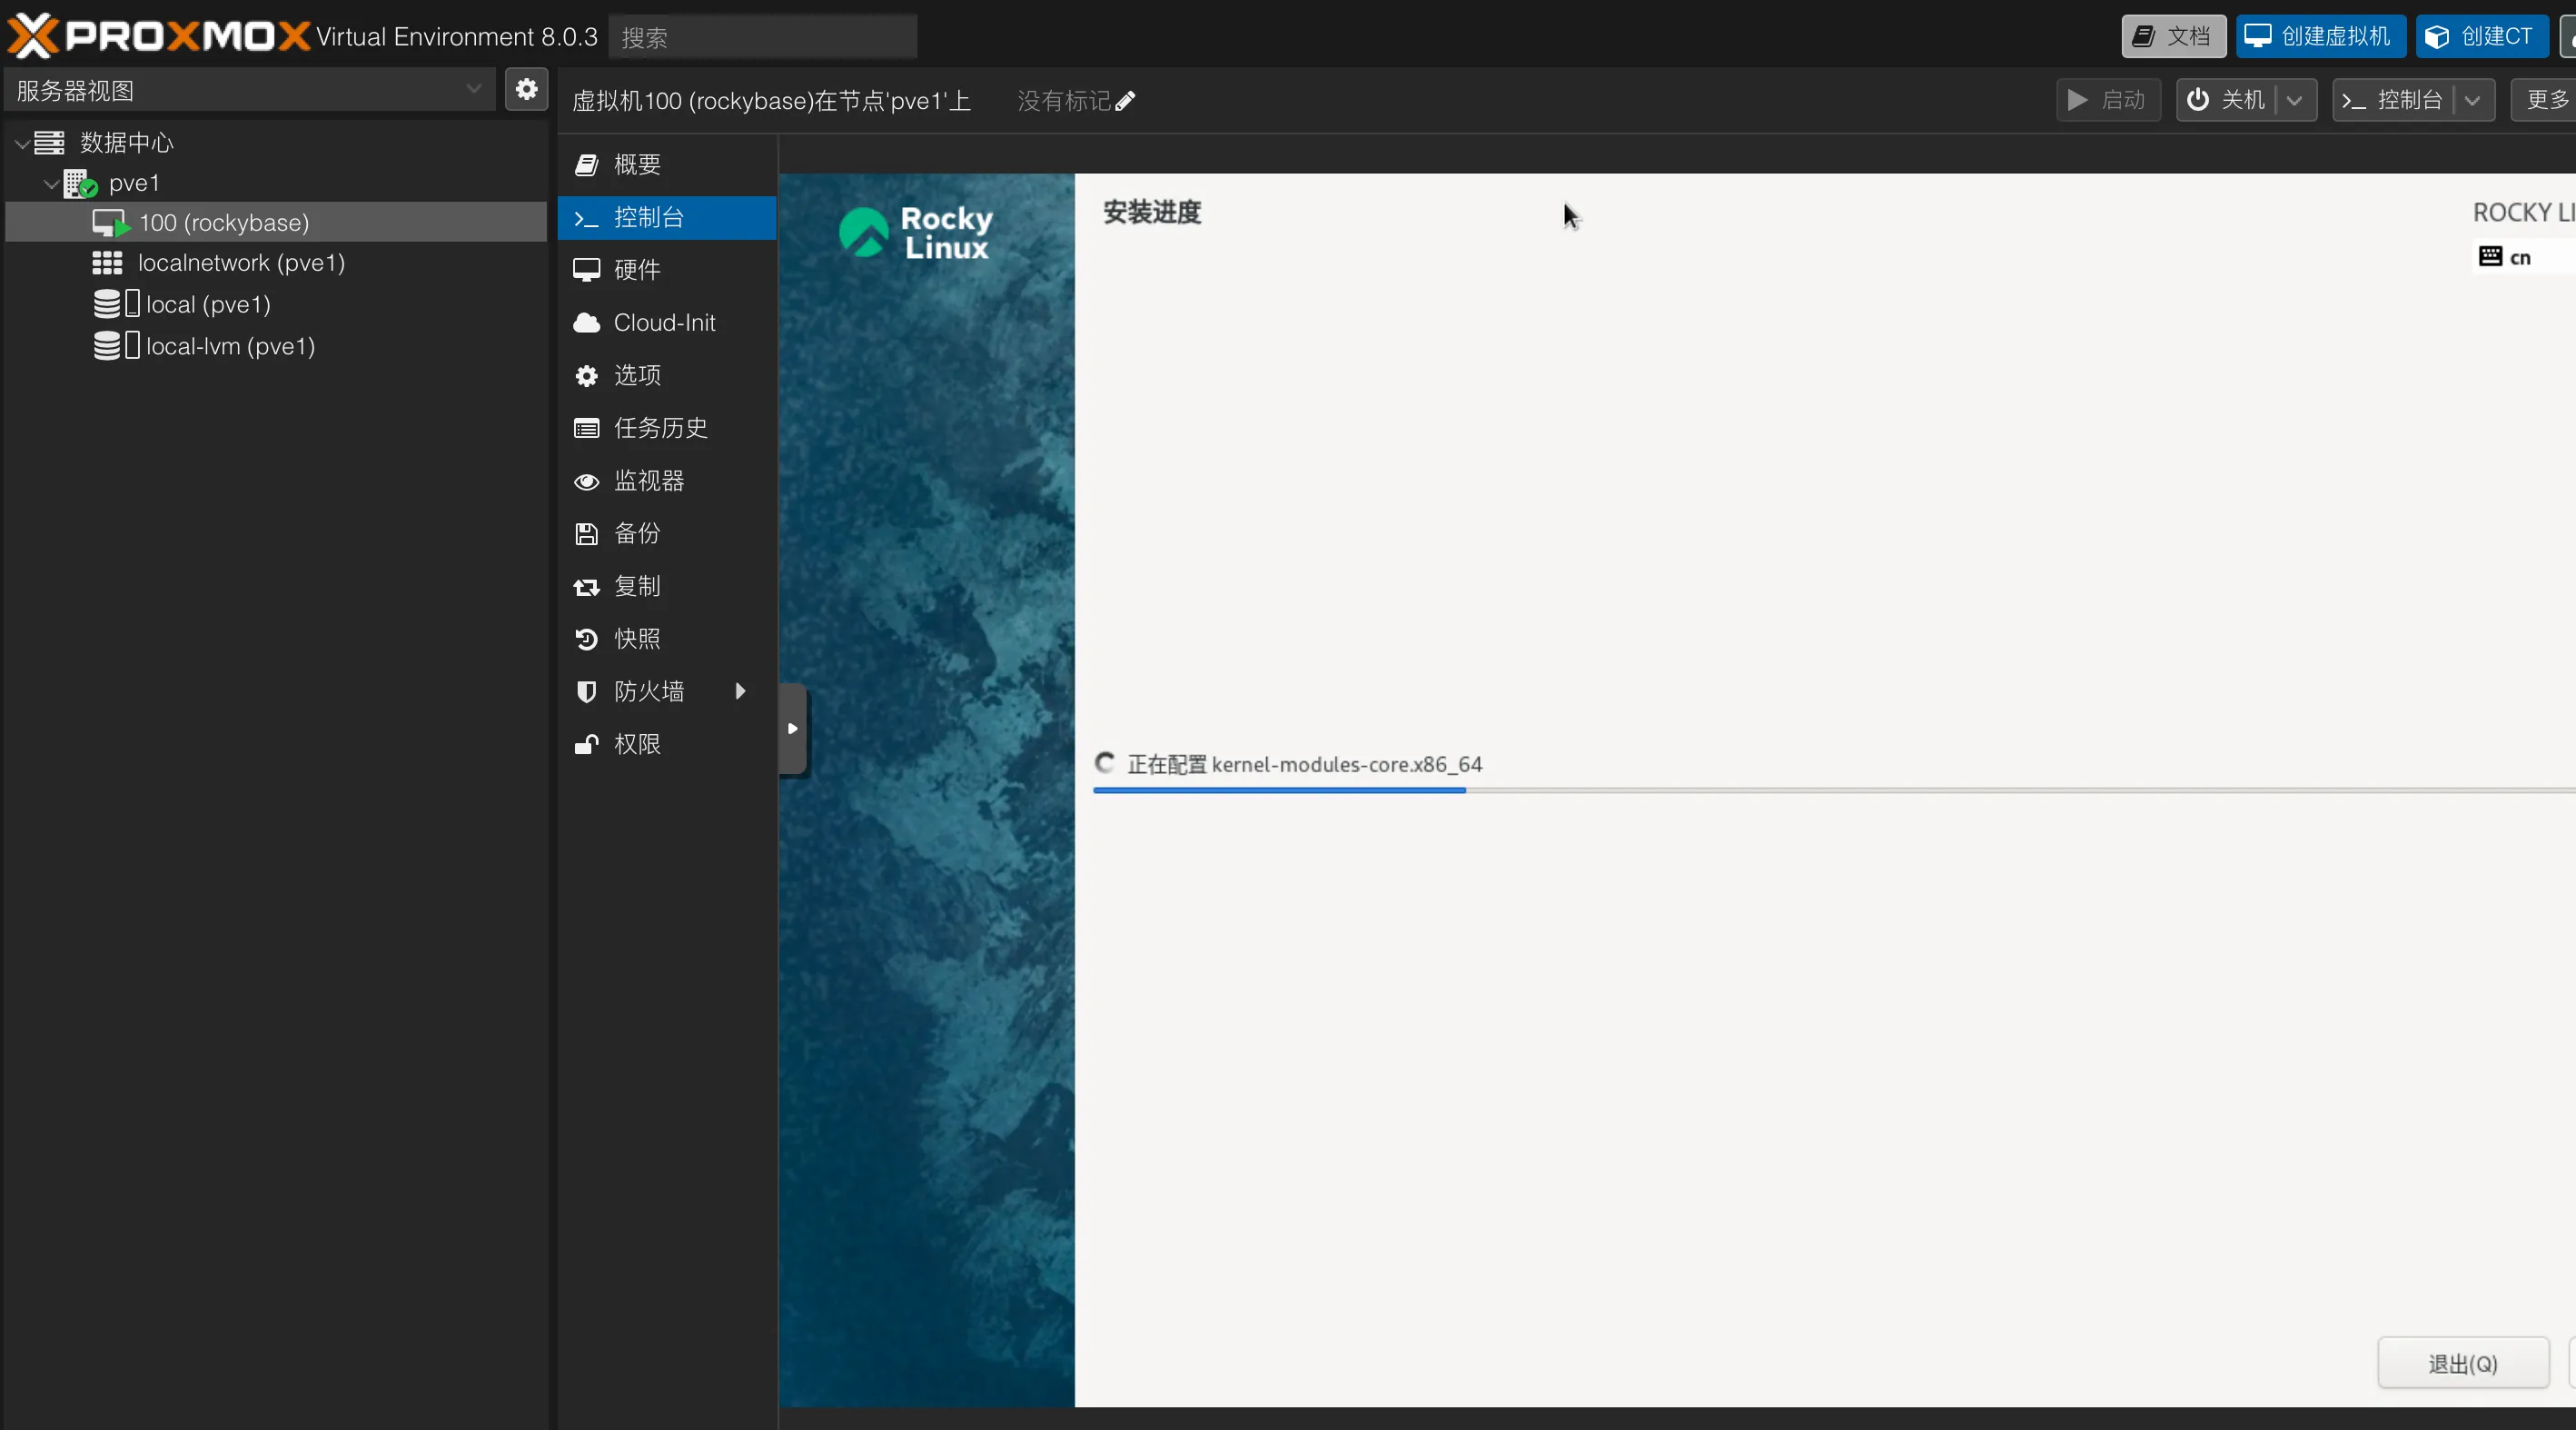Click the gear settings icon beside server view
Screen dimensions: 2576x1430
point(526,90)
